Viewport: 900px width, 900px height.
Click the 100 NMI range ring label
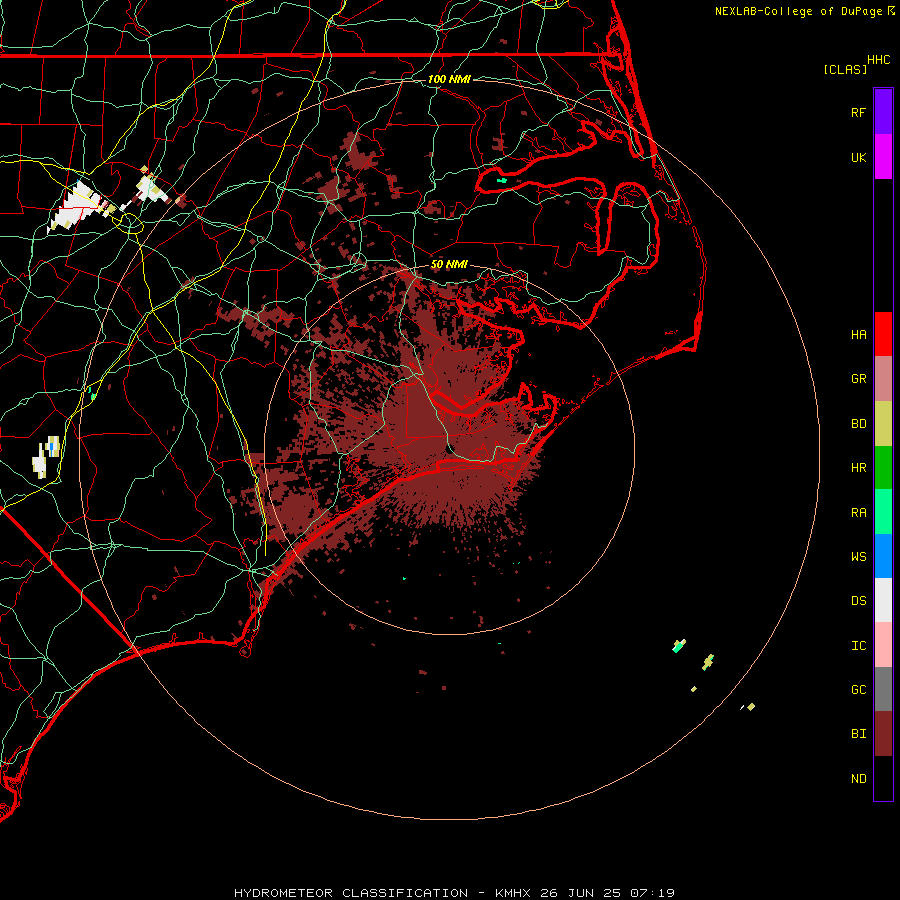[x=449, y=79]
